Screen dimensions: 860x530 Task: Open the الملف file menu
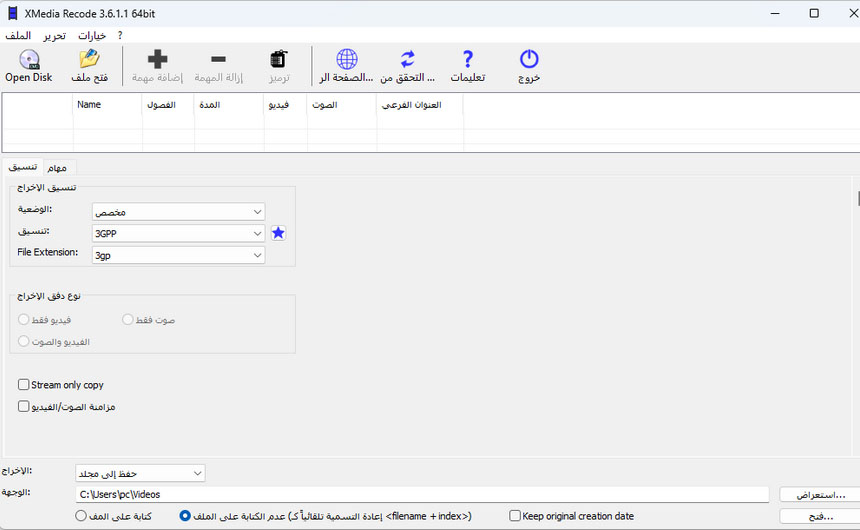[18, 36]
